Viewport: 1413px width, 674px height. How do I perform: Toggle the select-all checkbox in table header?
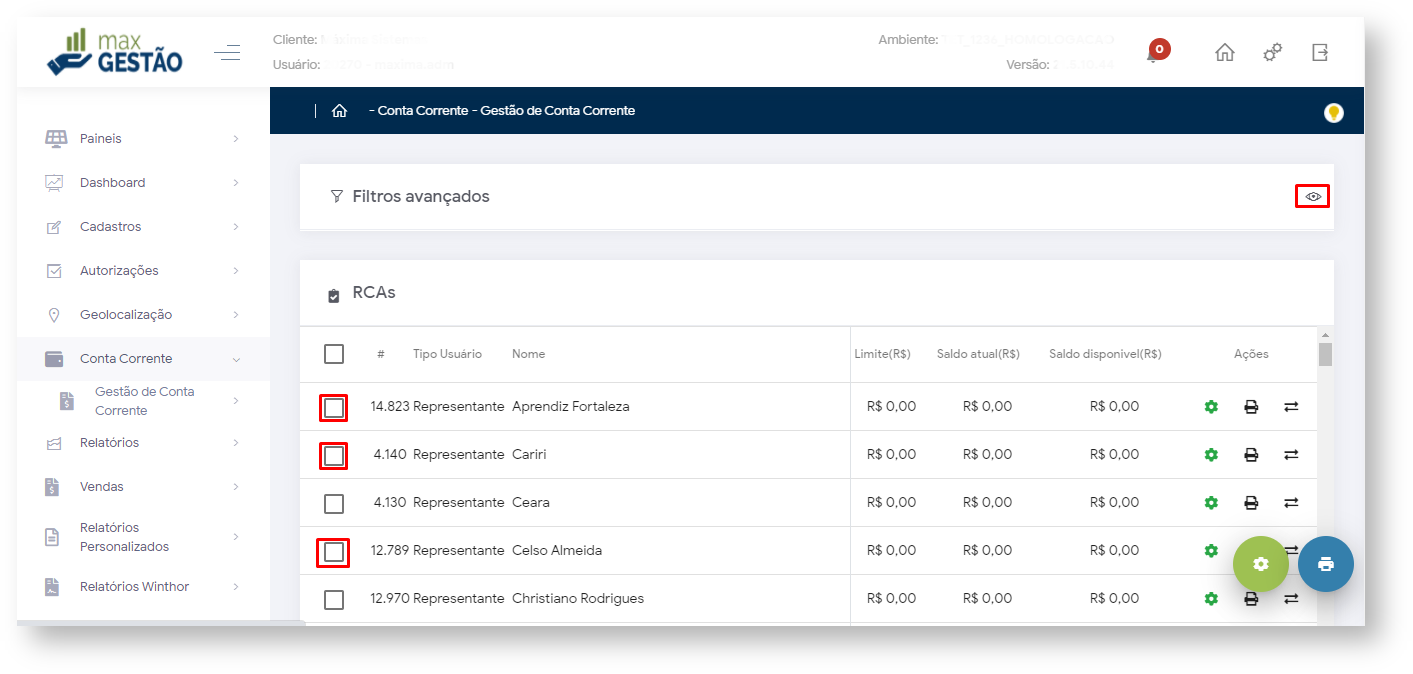(334, 354)
